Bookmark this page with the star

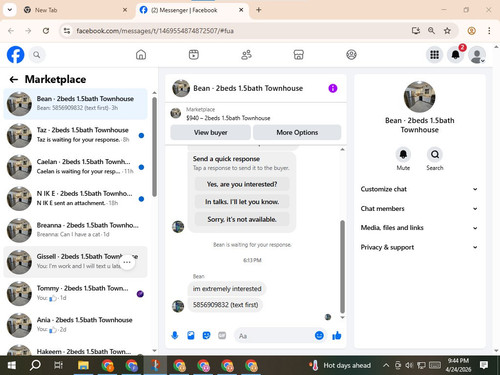[x=447, y=31]
